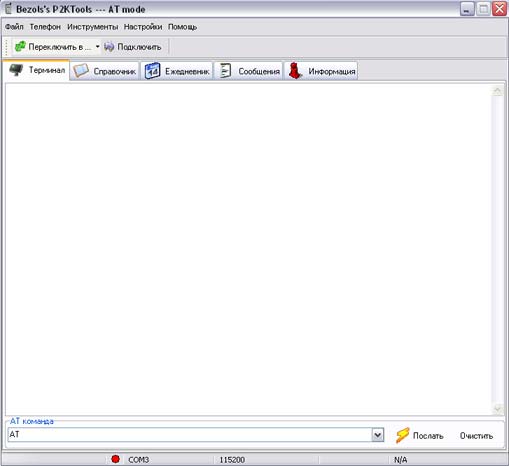509x466 pixels.
Task: Click the terminal scrollbar down arrow
Action: coord(498,408)
